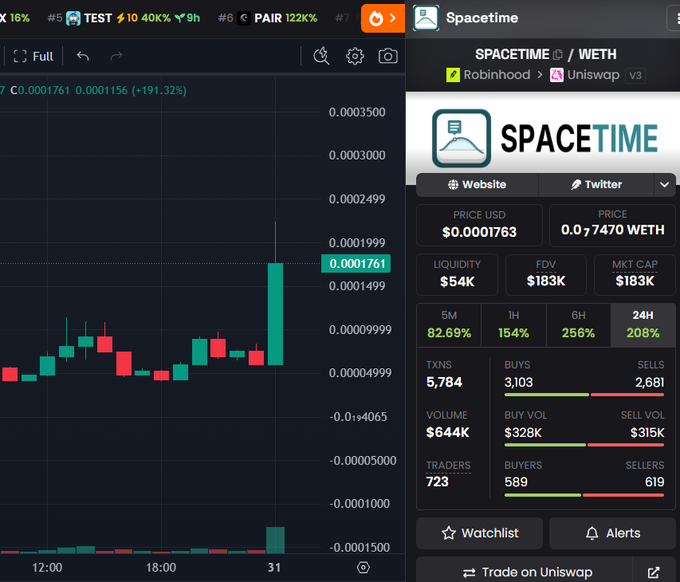Take a chart snapshot with camera icon
This screenshot has width=680, height=582.
coord(388,56)
